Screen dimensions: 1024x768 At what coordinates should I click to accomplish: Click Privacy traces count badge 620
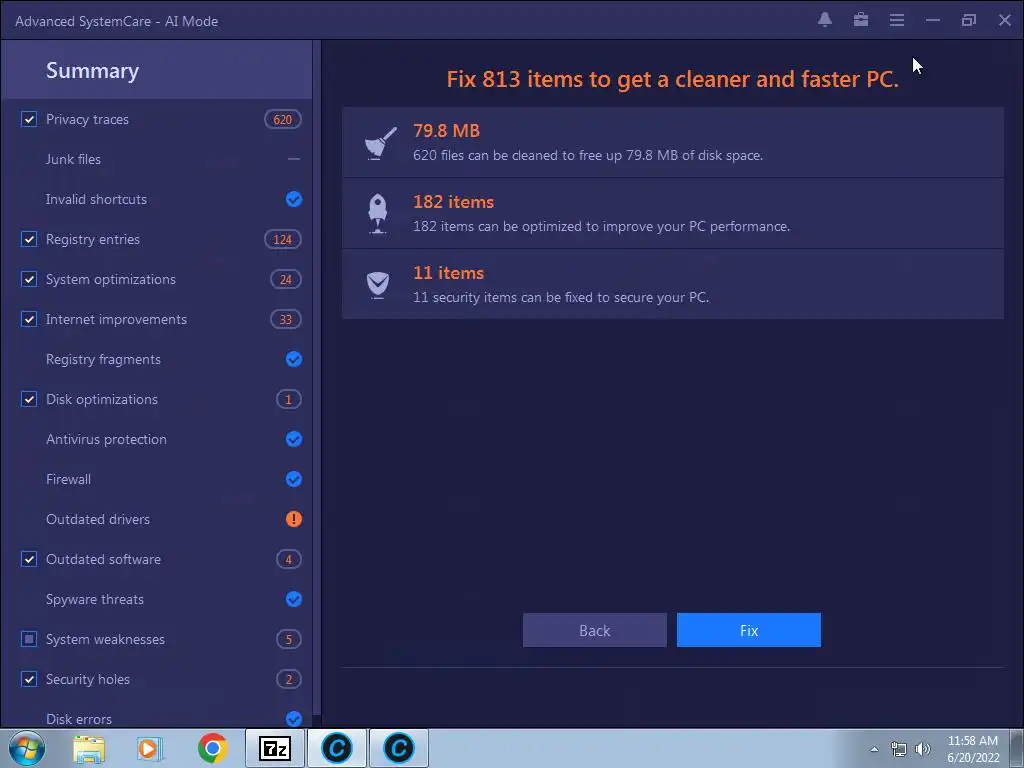coord(282,120)
